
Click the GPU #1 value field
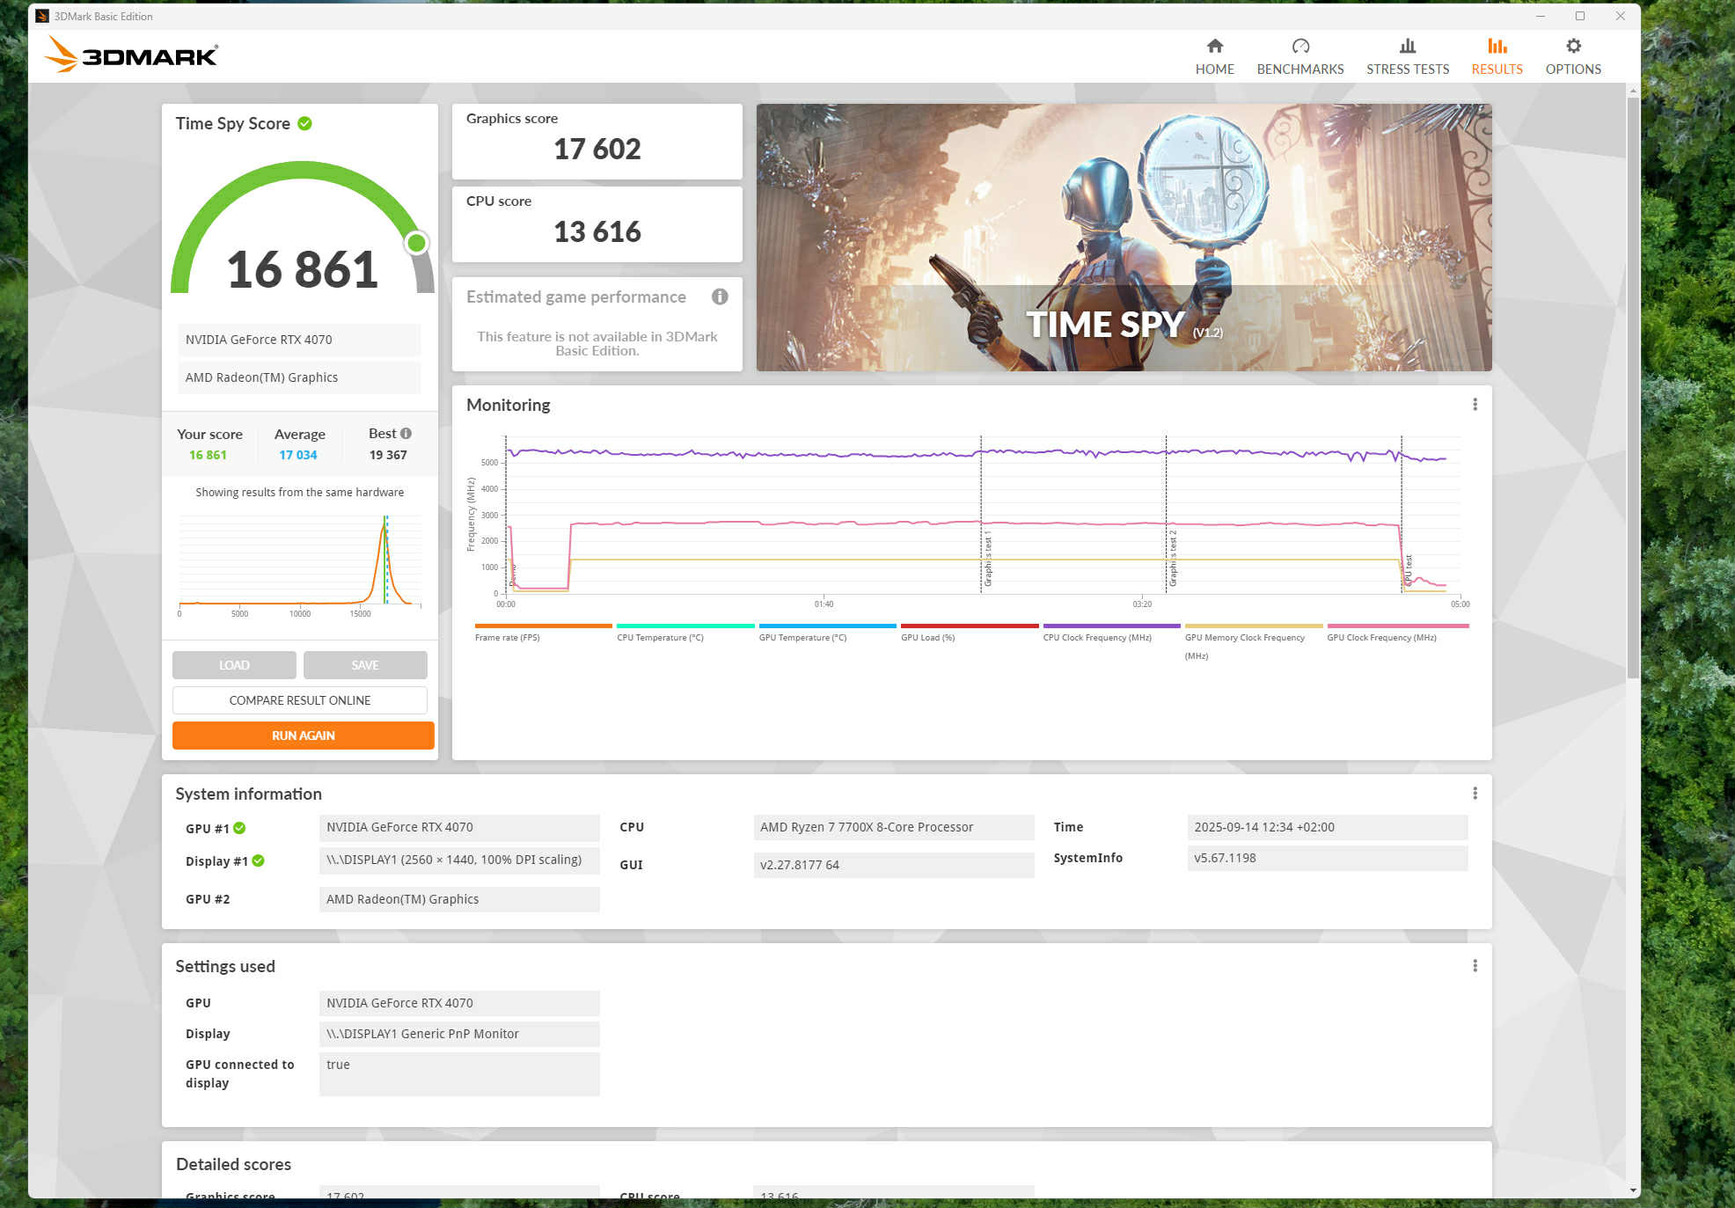coord(459,827)
